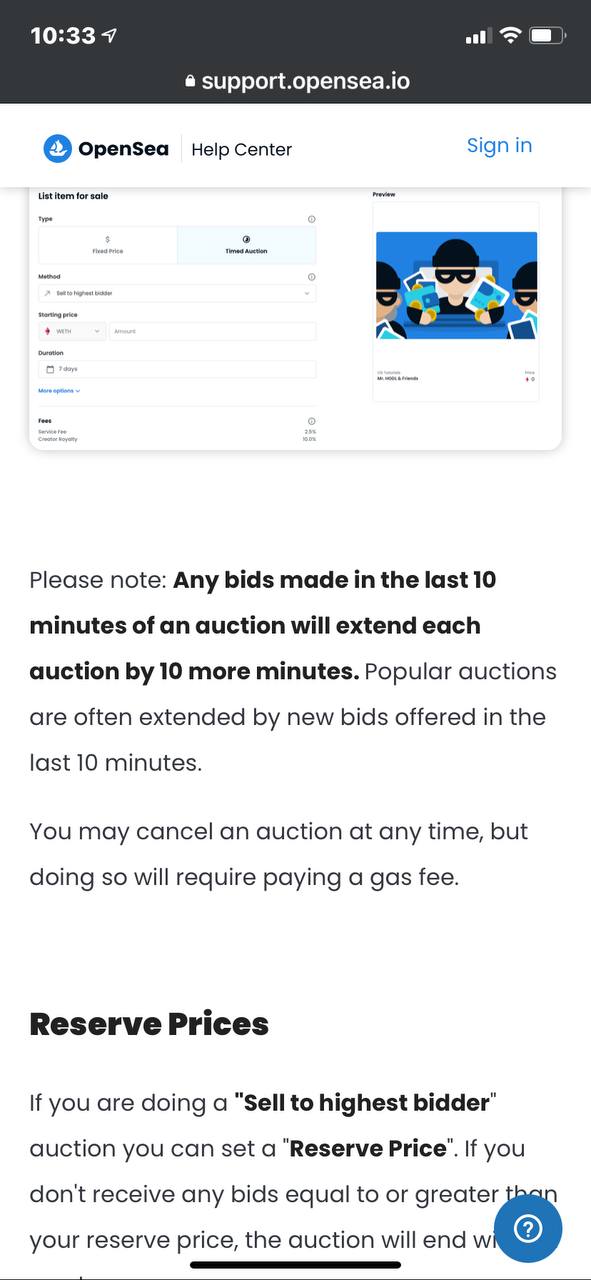Tap the OpenSea wordmark in header
Screen dimensions: 591x1280
(123, 149)
